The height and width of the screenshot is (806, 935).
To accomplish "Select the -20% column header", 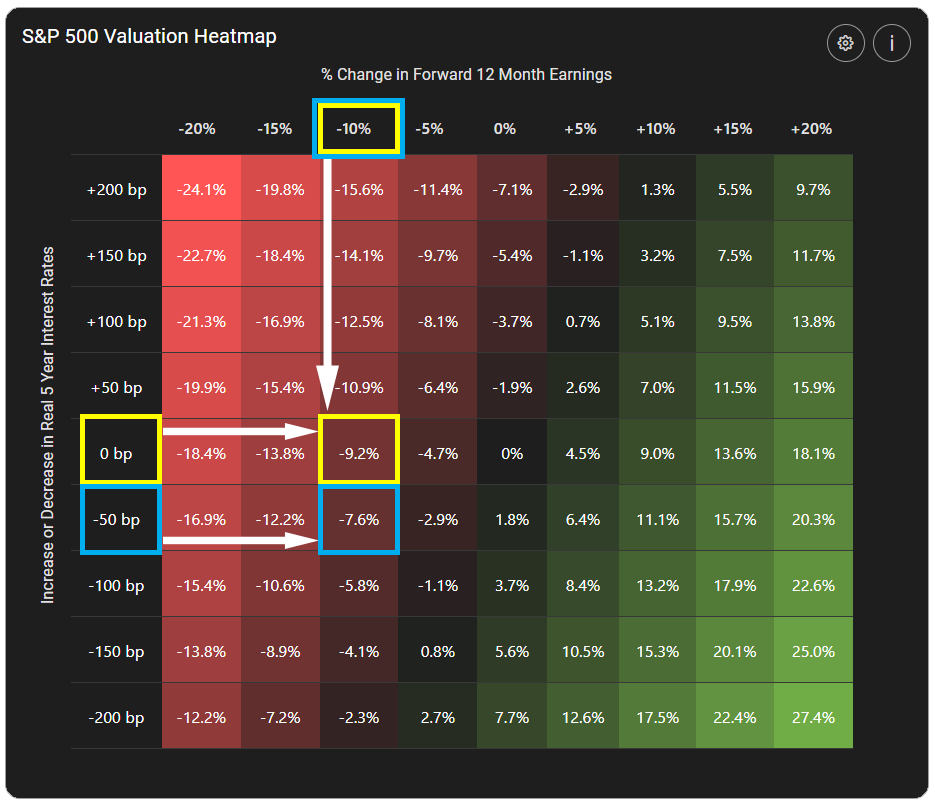I will point(197,128).
